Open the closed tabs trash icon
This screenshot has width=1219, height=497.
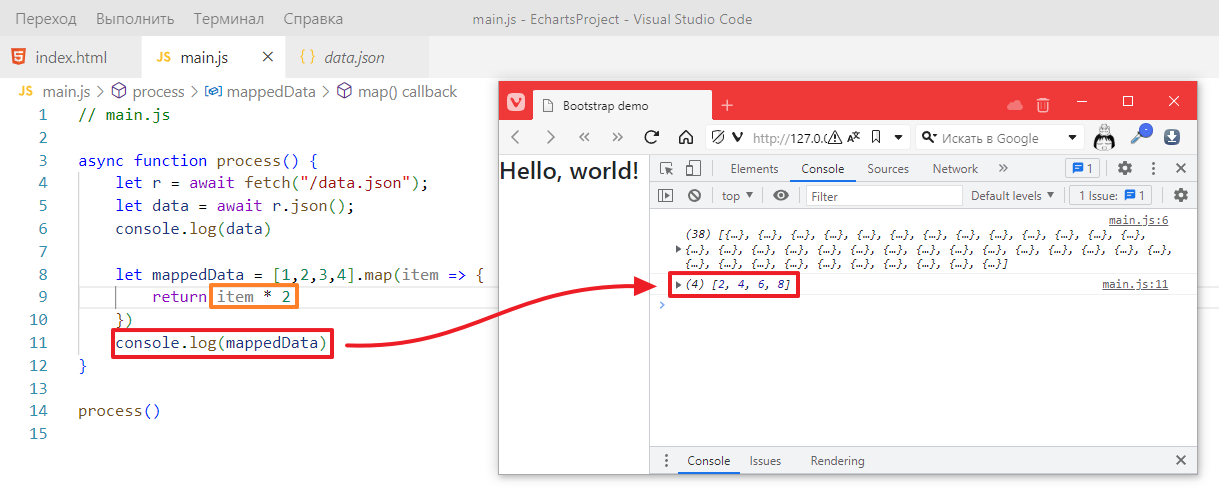click(1043, 104)
